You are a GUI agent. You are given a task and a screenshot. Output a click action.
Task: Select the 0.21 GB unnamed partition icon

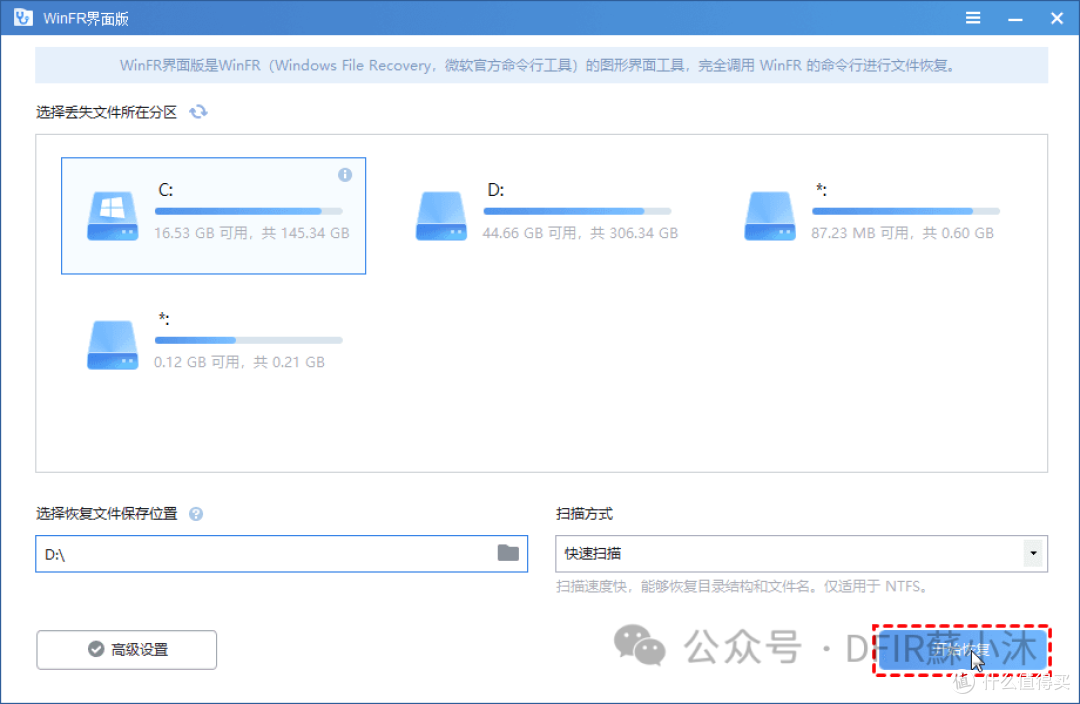pos(112,344)
